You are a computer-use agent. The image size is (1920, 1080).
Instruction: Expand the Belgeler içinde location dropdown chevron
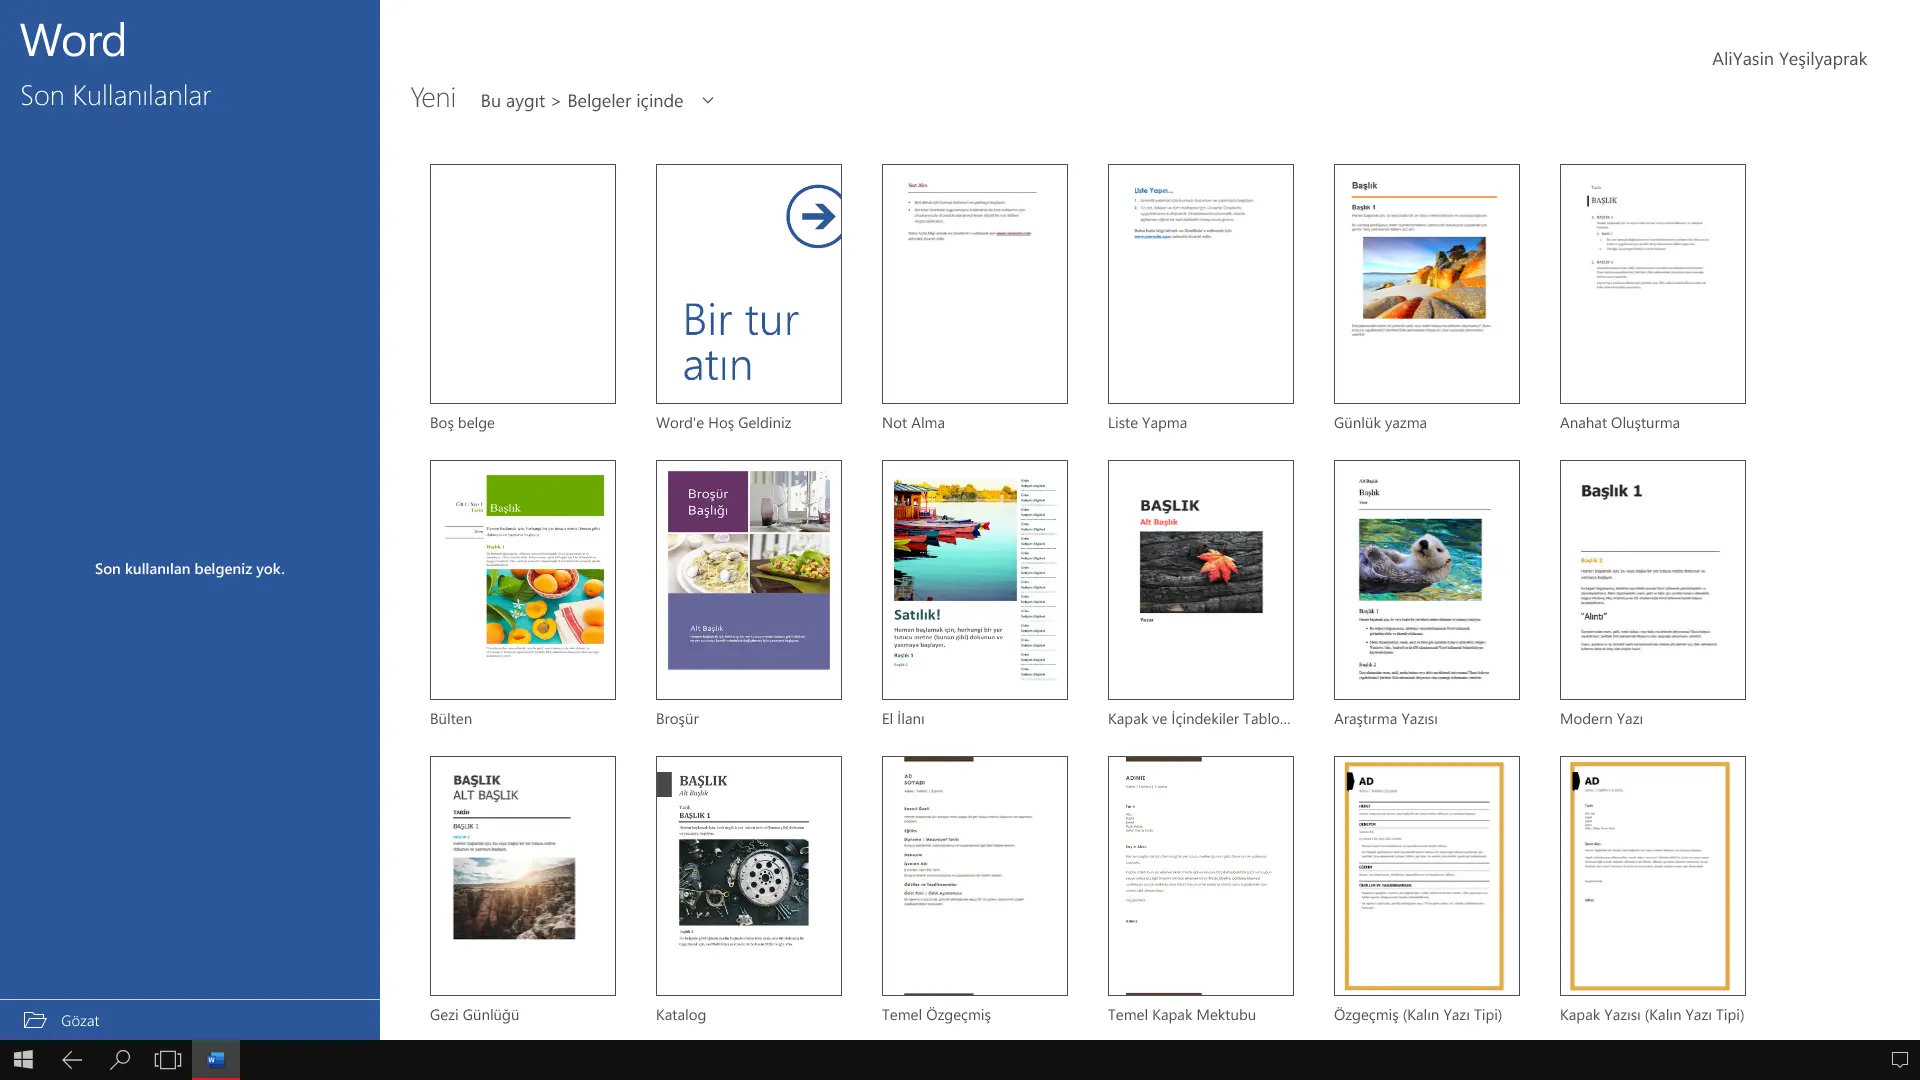point(708,100)
